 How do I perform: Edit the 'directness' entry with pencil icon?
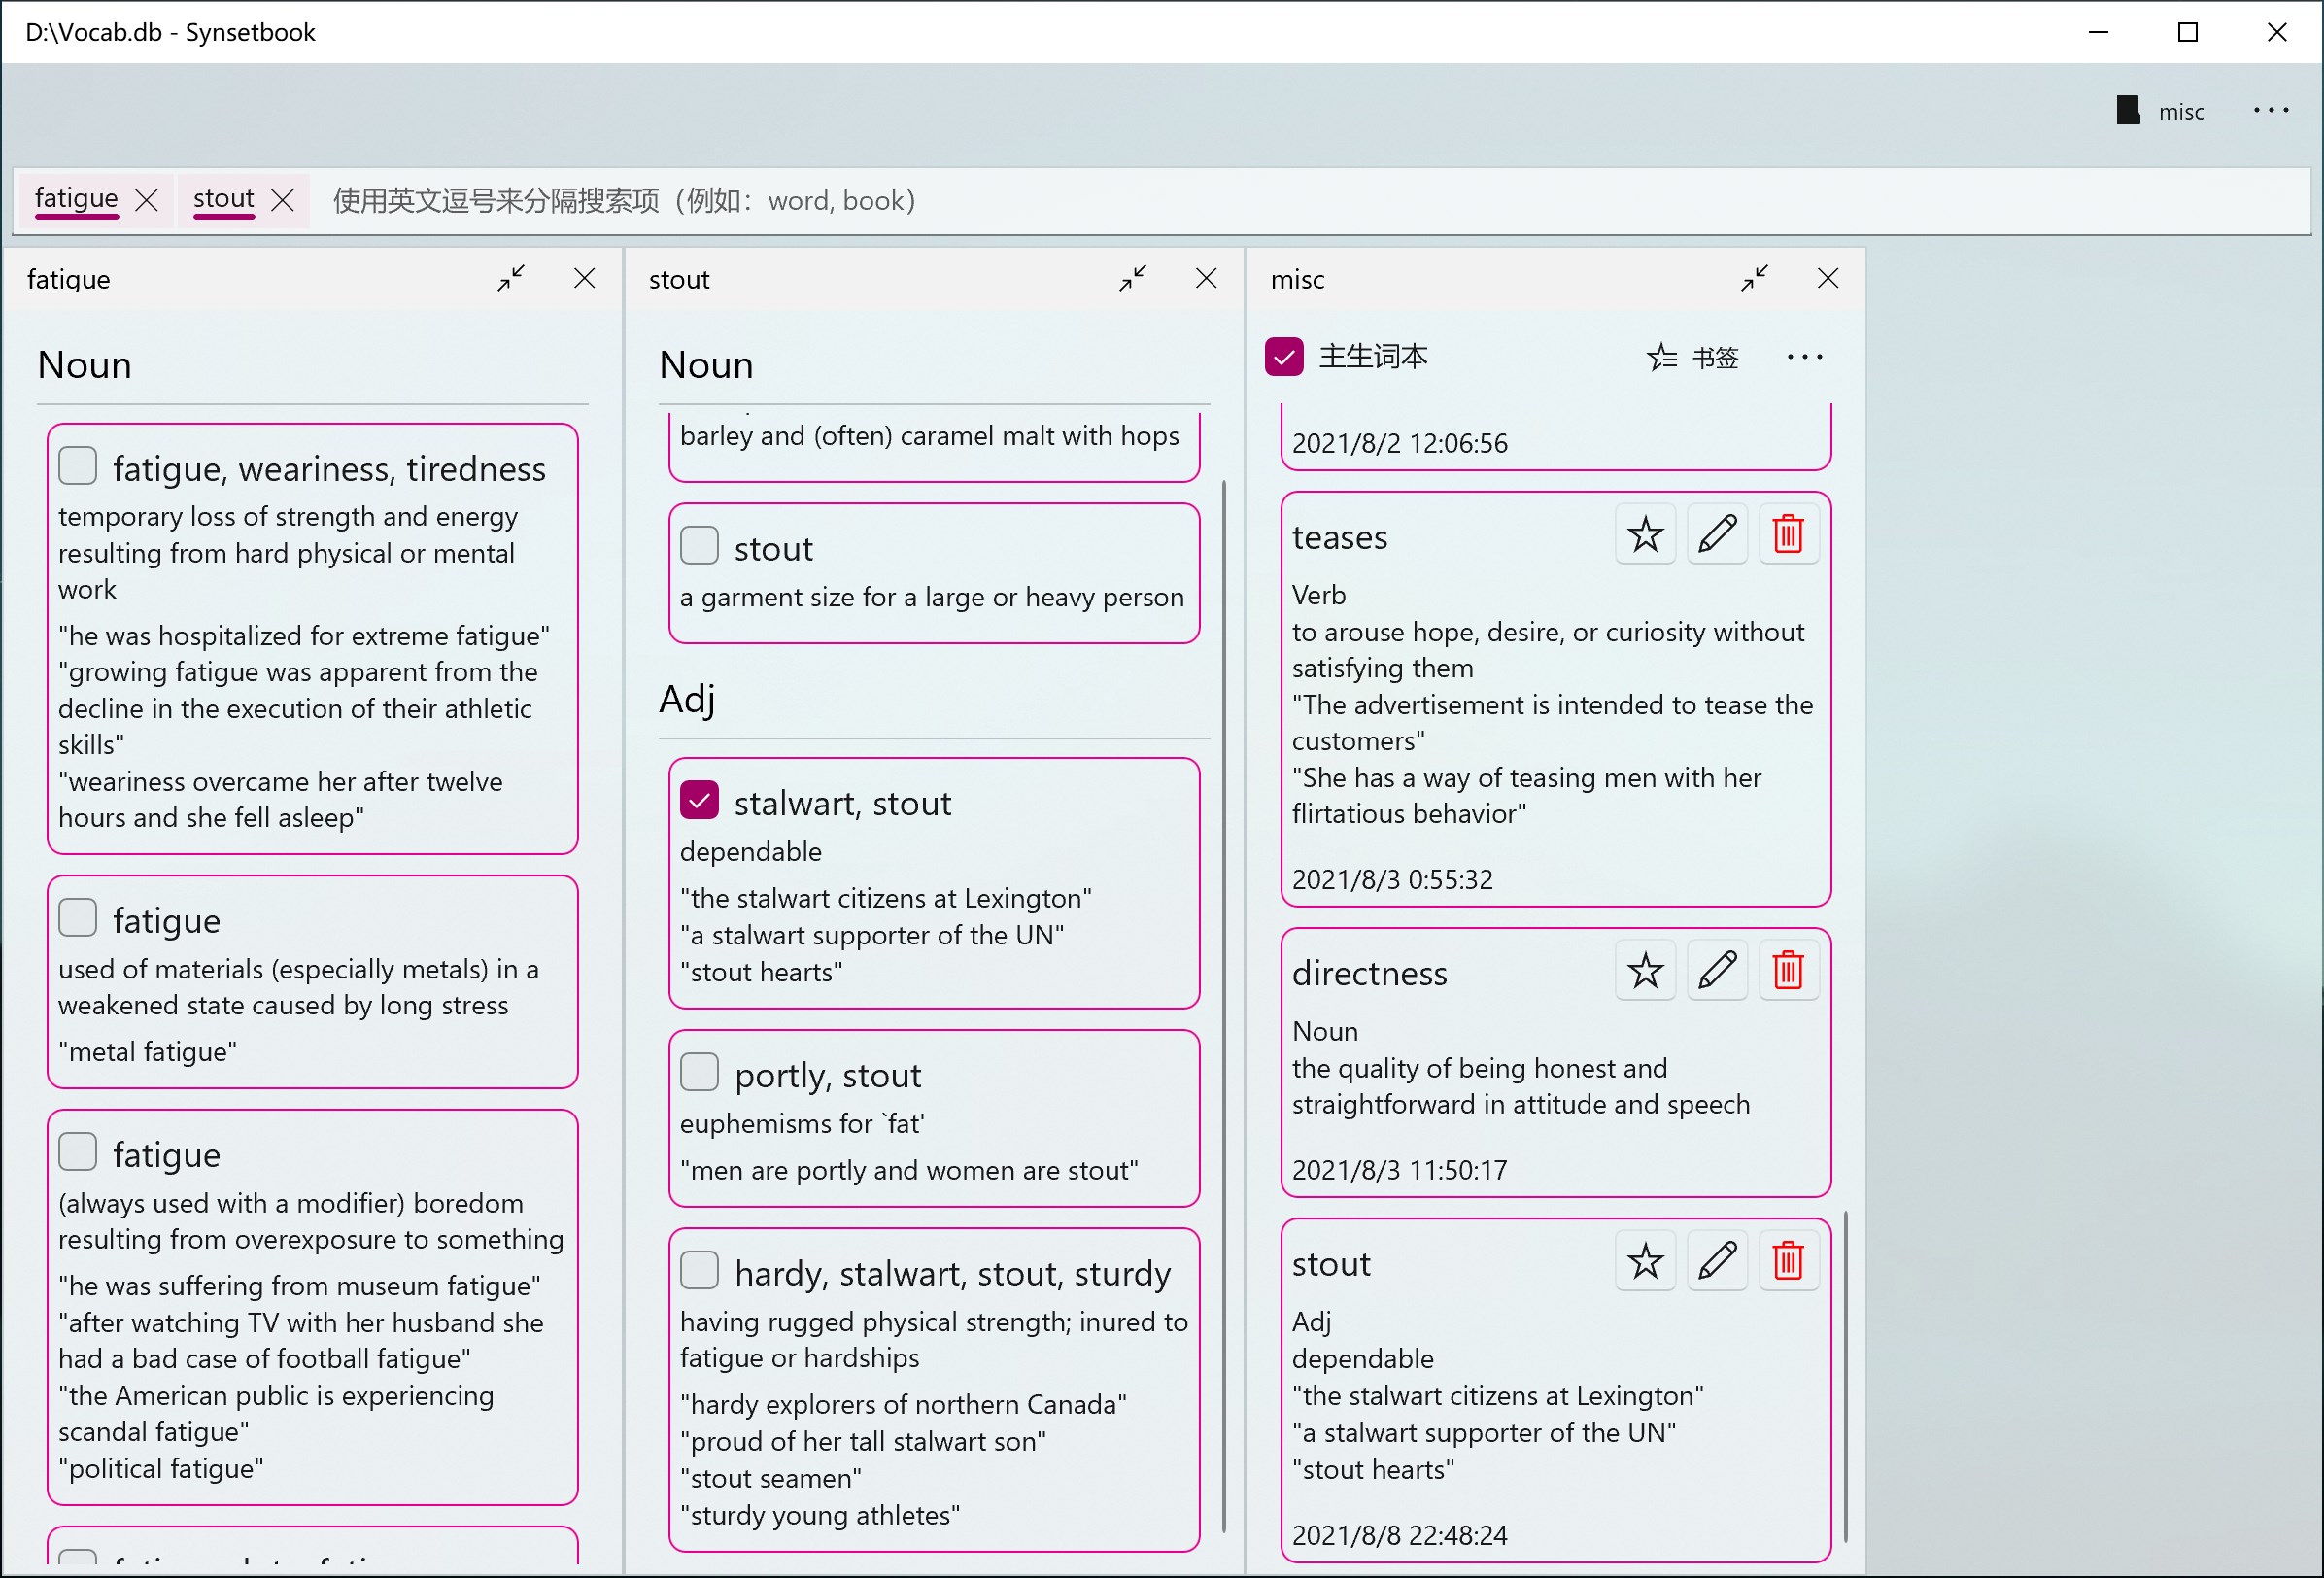tap(1717, 970)
